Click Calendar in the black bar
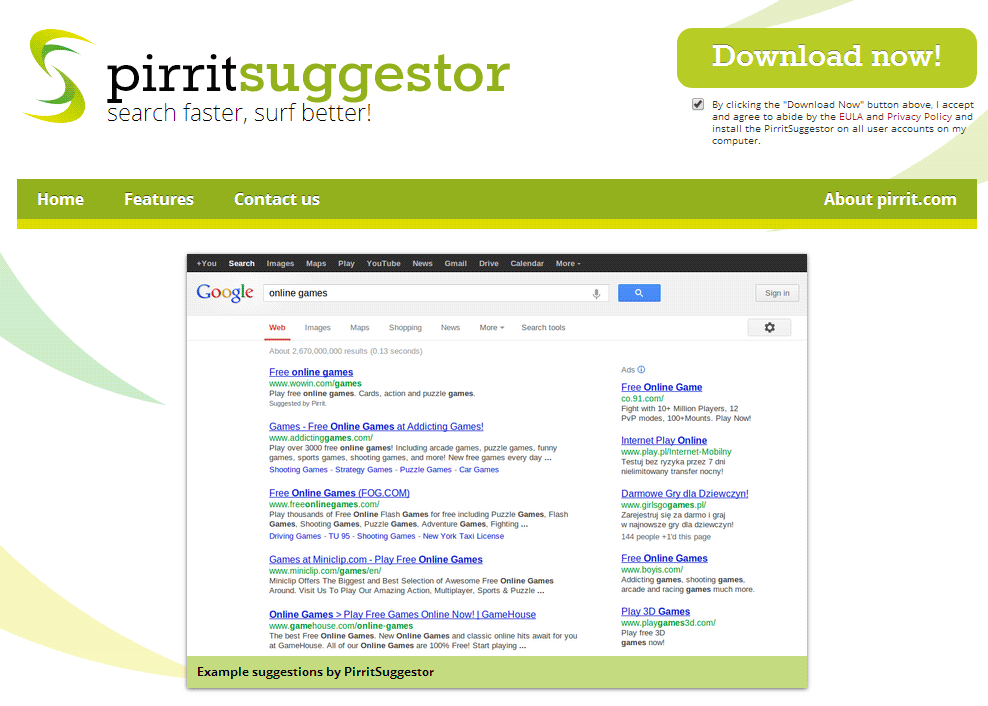The width and height of the screenshot is (988, 706). [527, 263]
